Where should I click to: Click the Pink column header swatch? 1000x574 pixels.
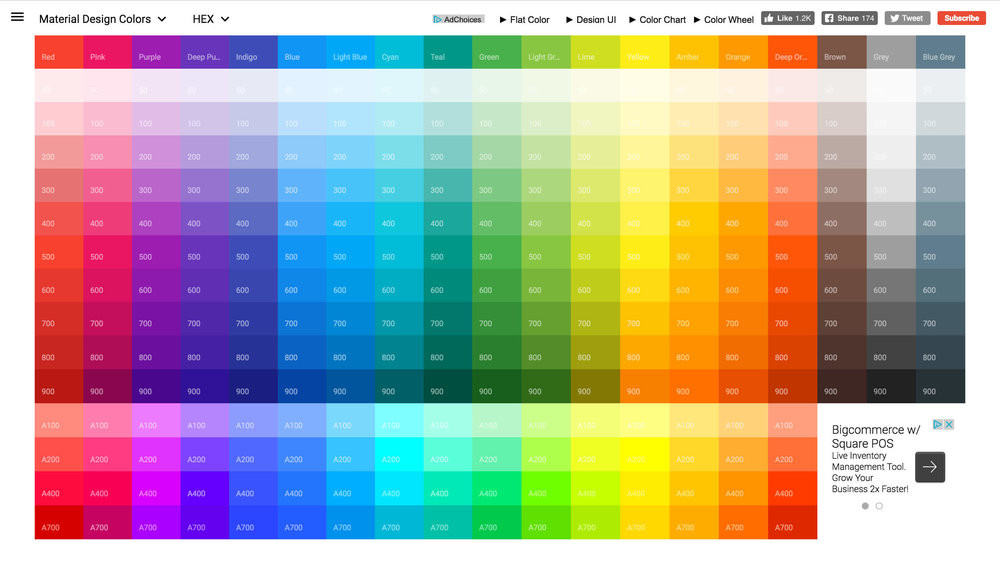[108, 52]
